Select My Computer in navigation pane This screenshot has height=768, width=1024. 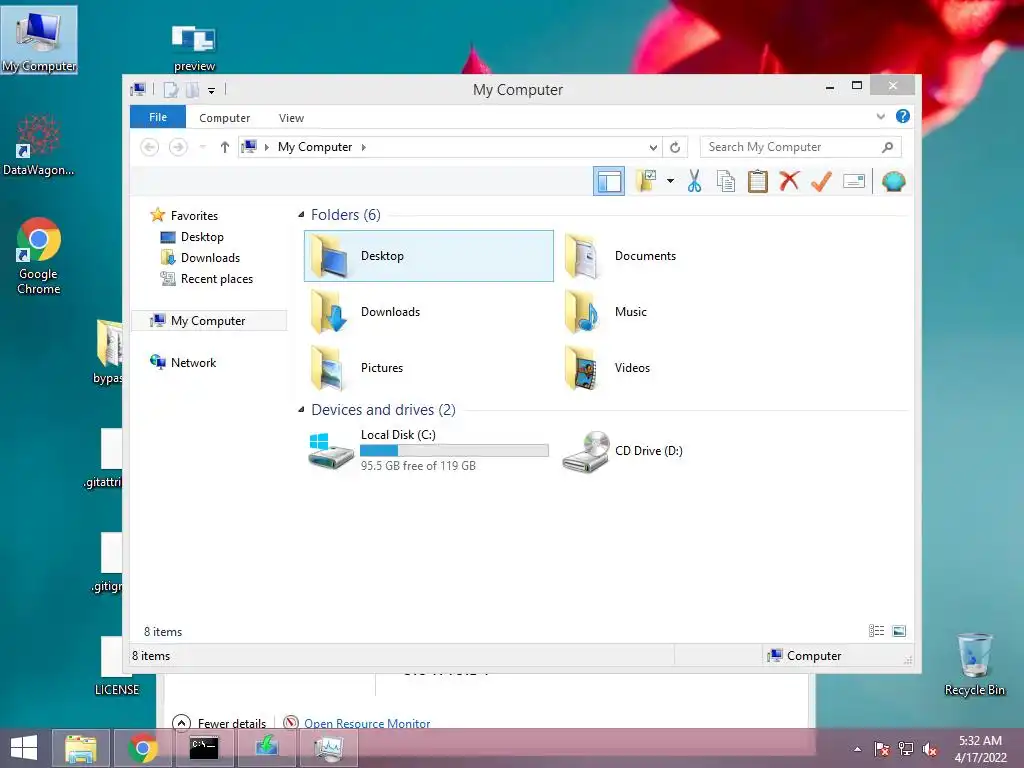click(x=209, y=321)
